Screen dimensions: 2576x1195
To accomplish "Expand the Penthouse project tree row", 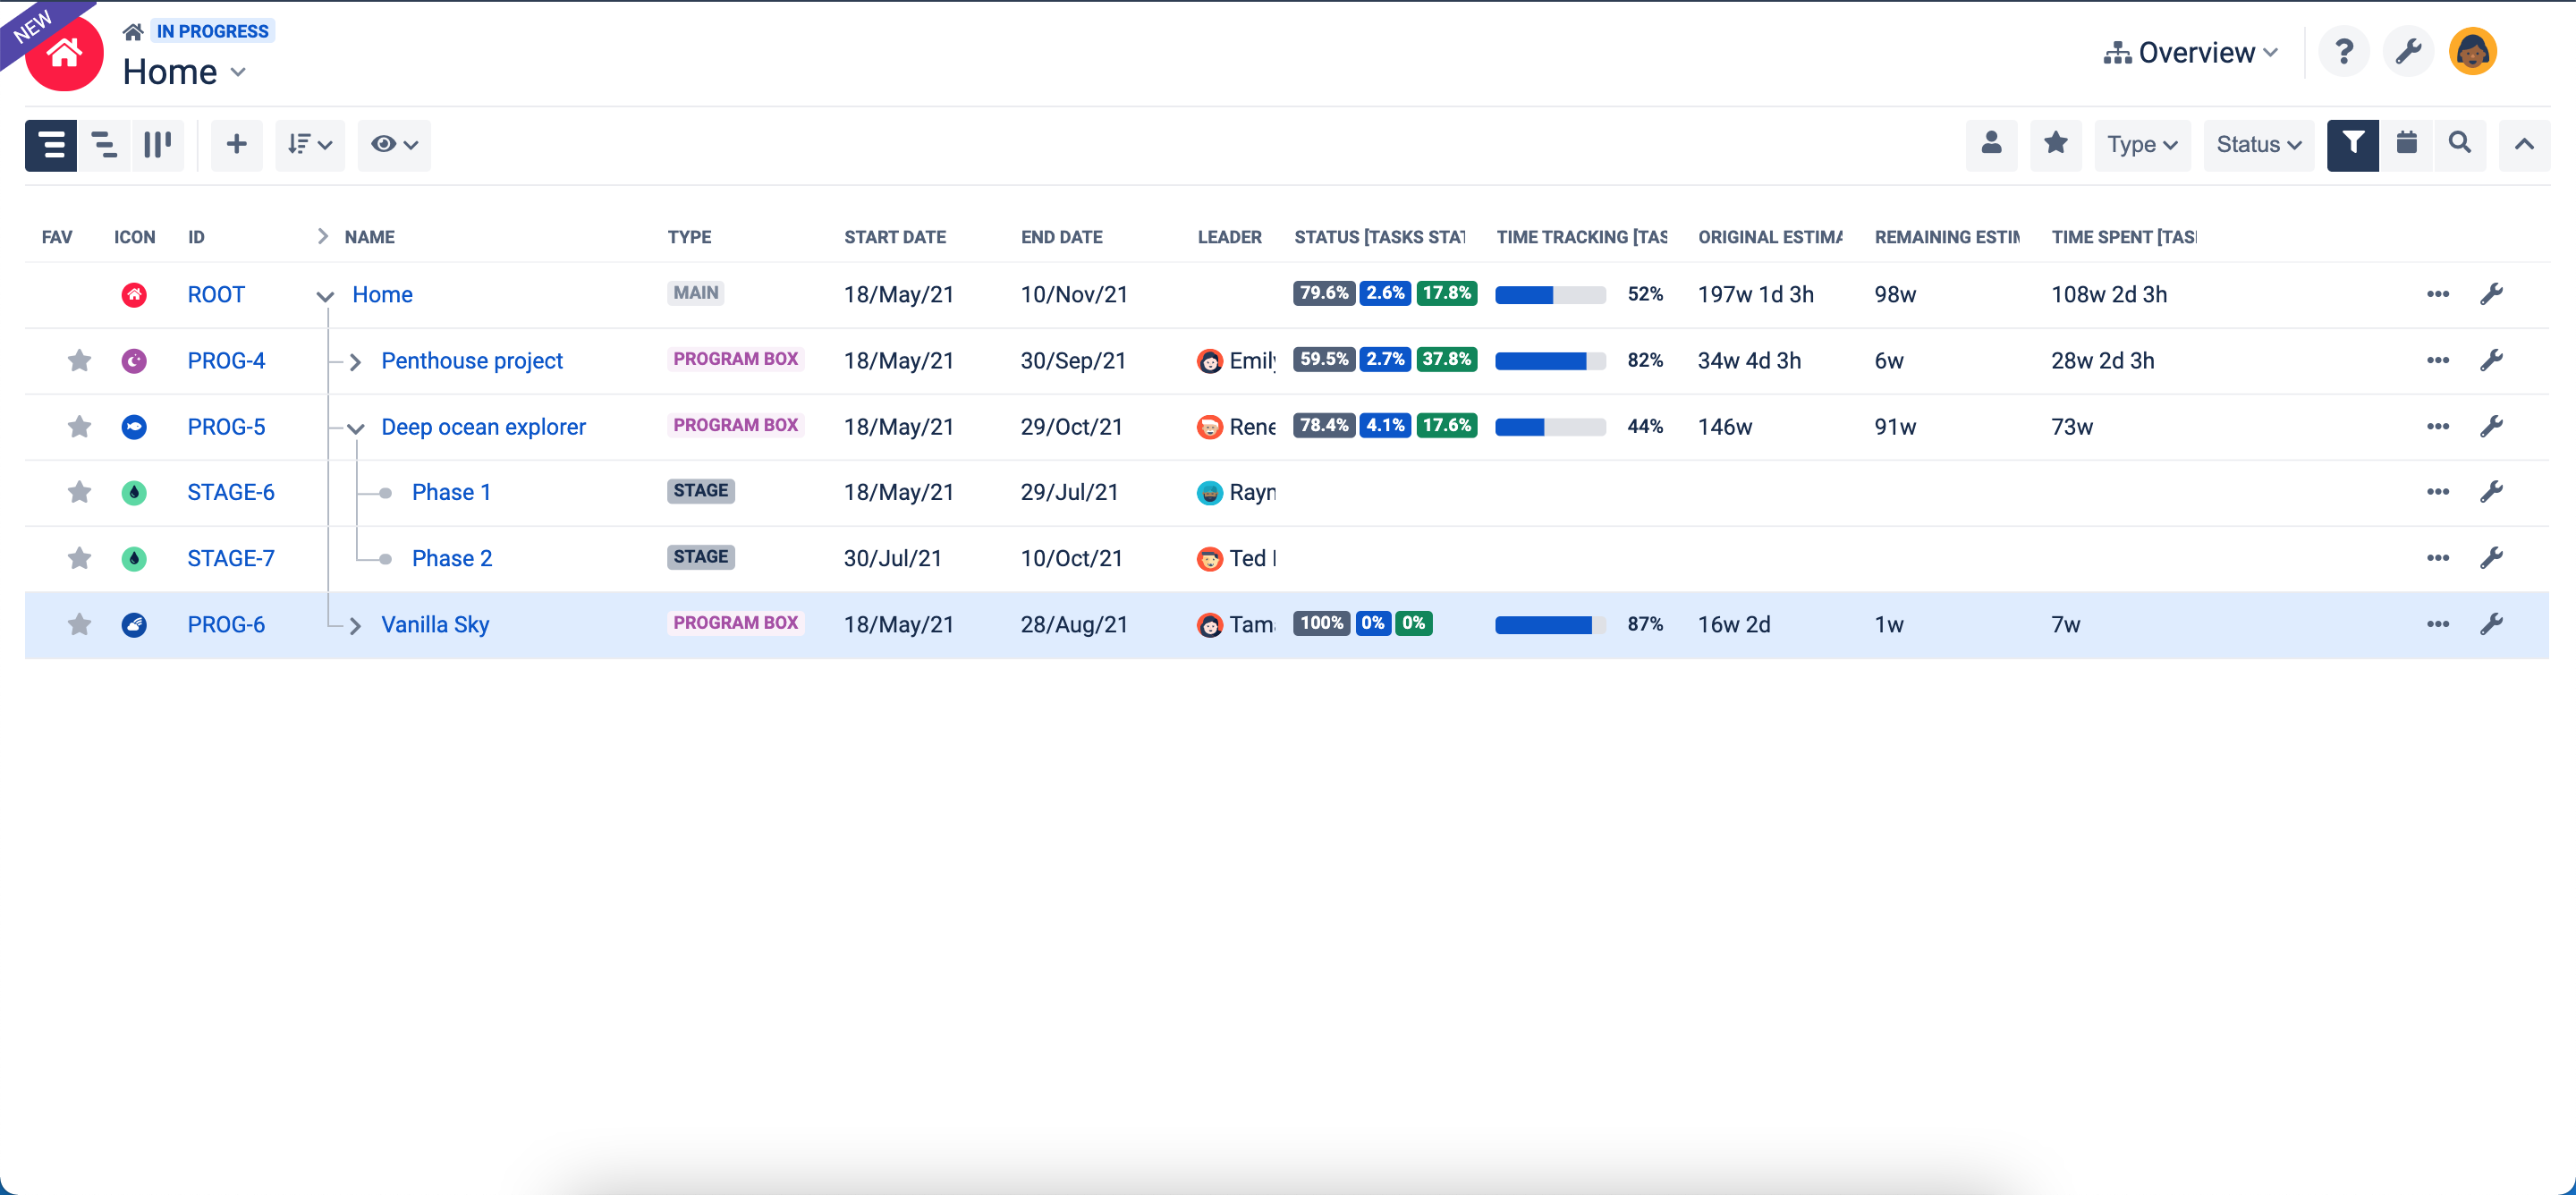I will [x=354, y=362].
